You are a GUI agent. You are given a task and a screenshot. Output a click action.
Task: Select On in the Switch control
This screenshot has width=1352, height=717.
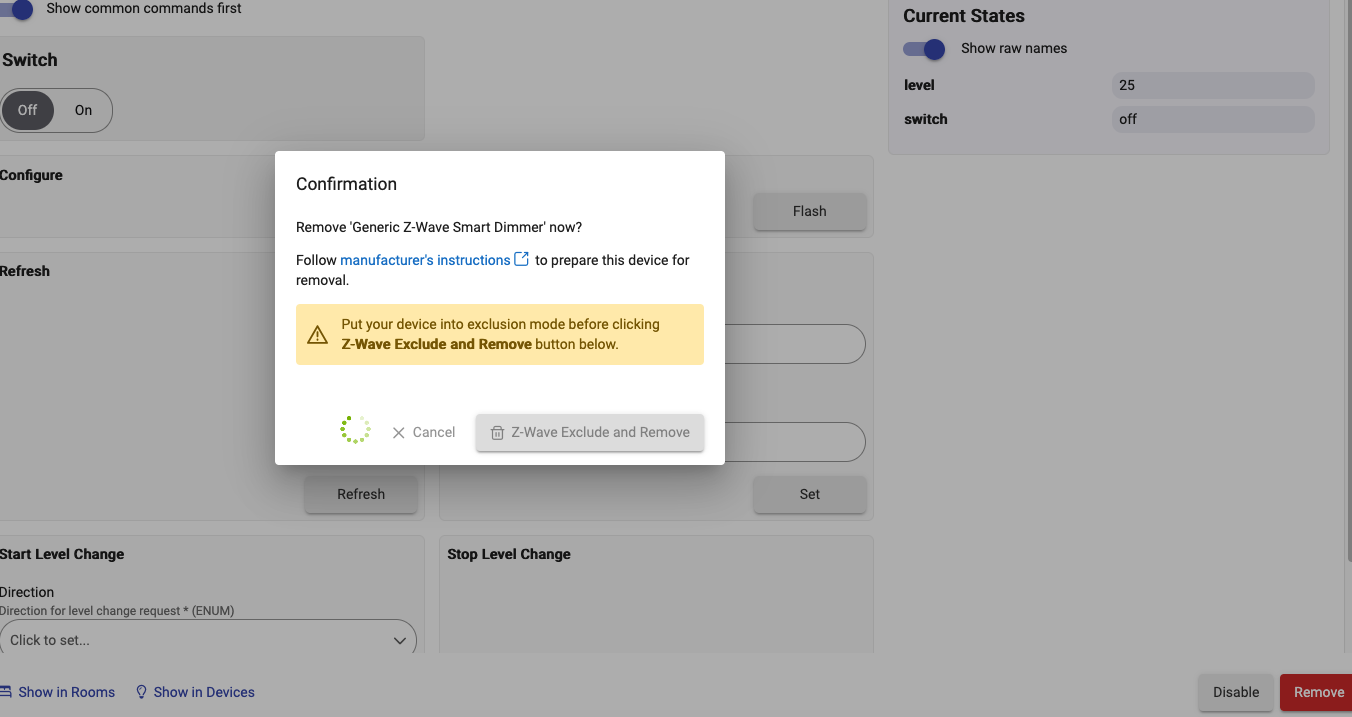(84, 110)
